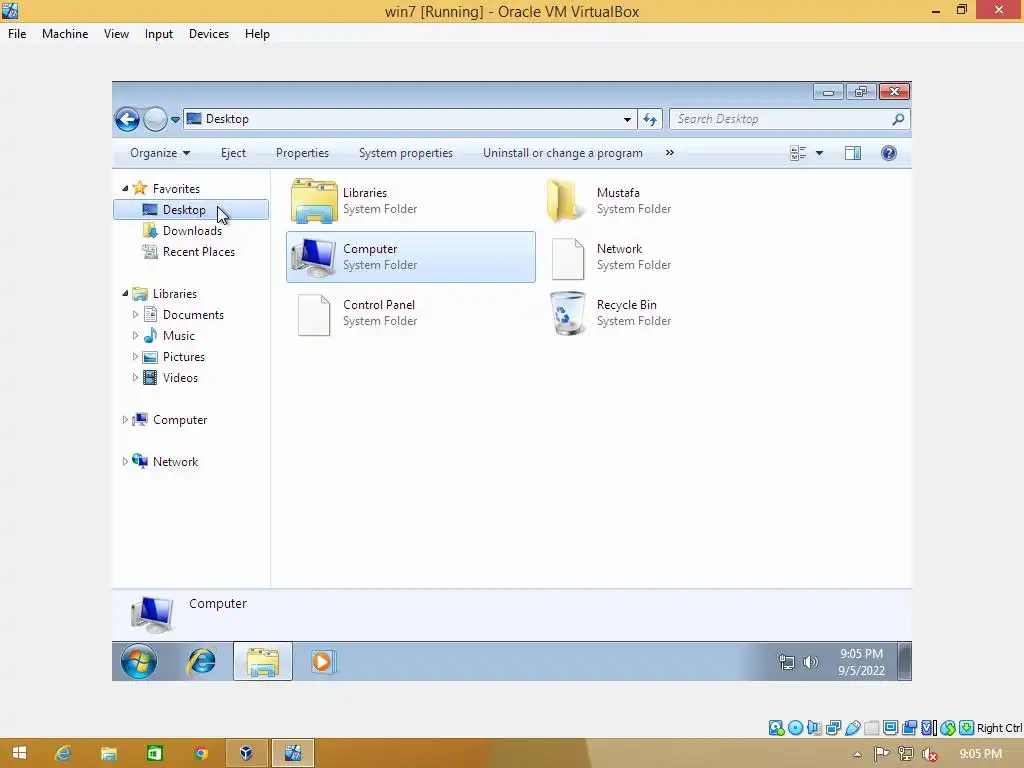
Task: Open the address bar history dropdown arrow
Action: point(627,120)
